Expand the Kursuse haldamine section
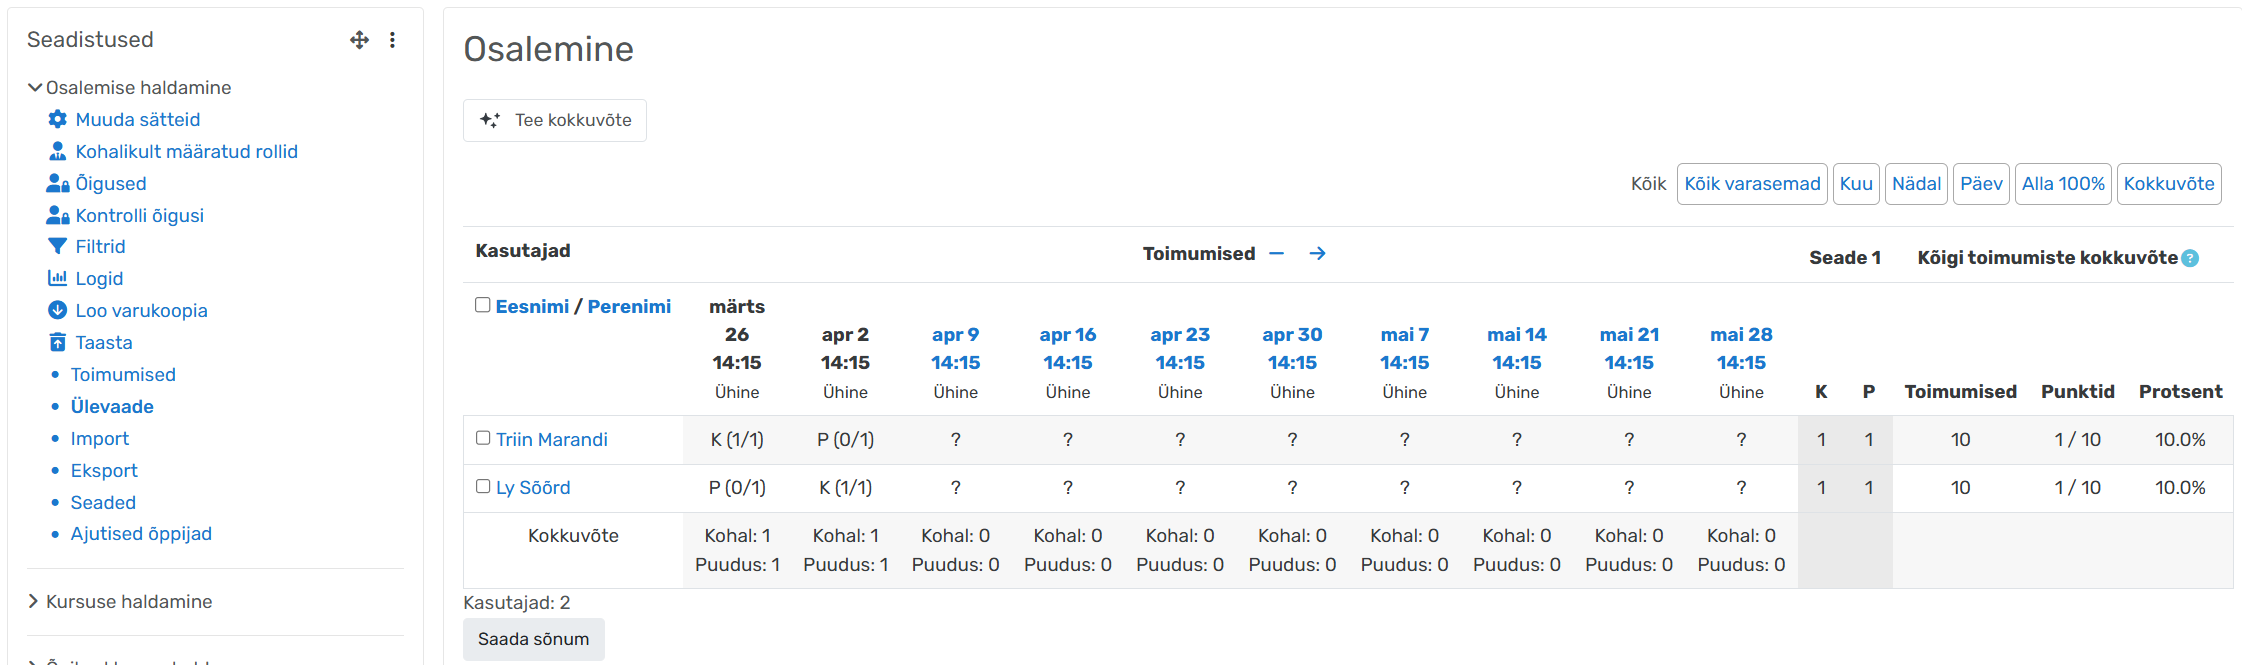This screenshot has width=2242, height=665. tap(34, 601)
